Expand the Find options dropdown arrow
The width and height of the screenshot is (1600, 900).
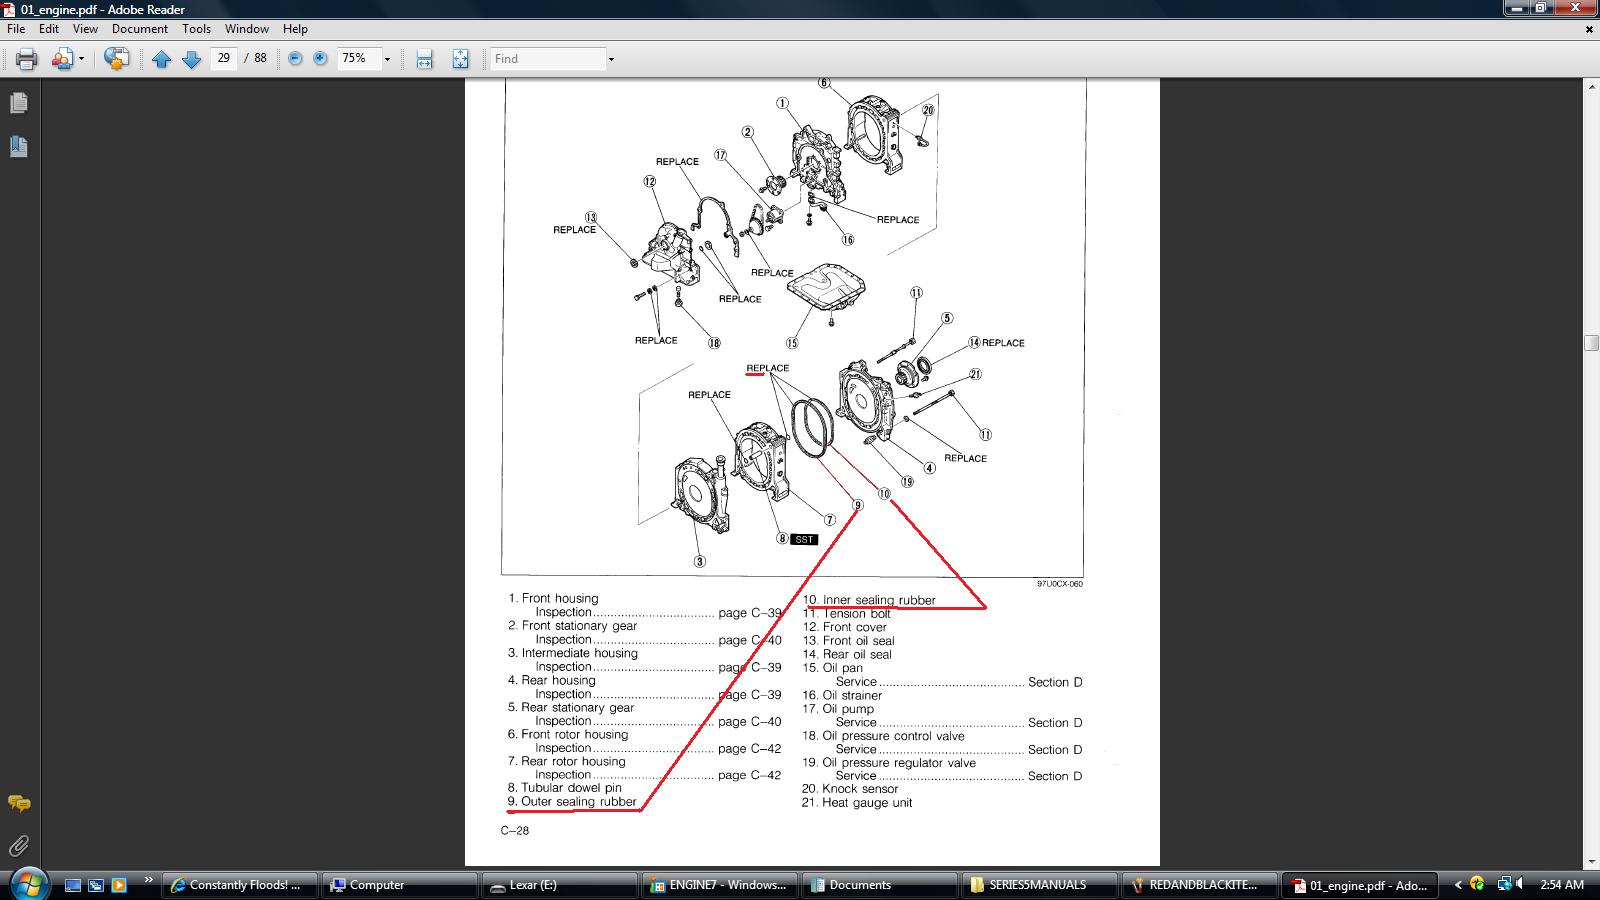pyautogui.click(x=611, y=59)
